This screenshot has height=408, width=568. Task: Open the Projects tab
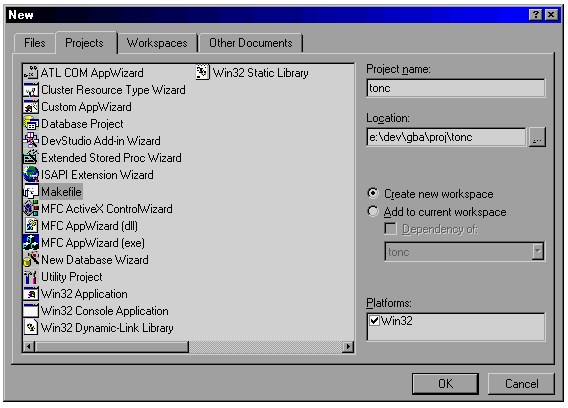click(x=85, y=43)
